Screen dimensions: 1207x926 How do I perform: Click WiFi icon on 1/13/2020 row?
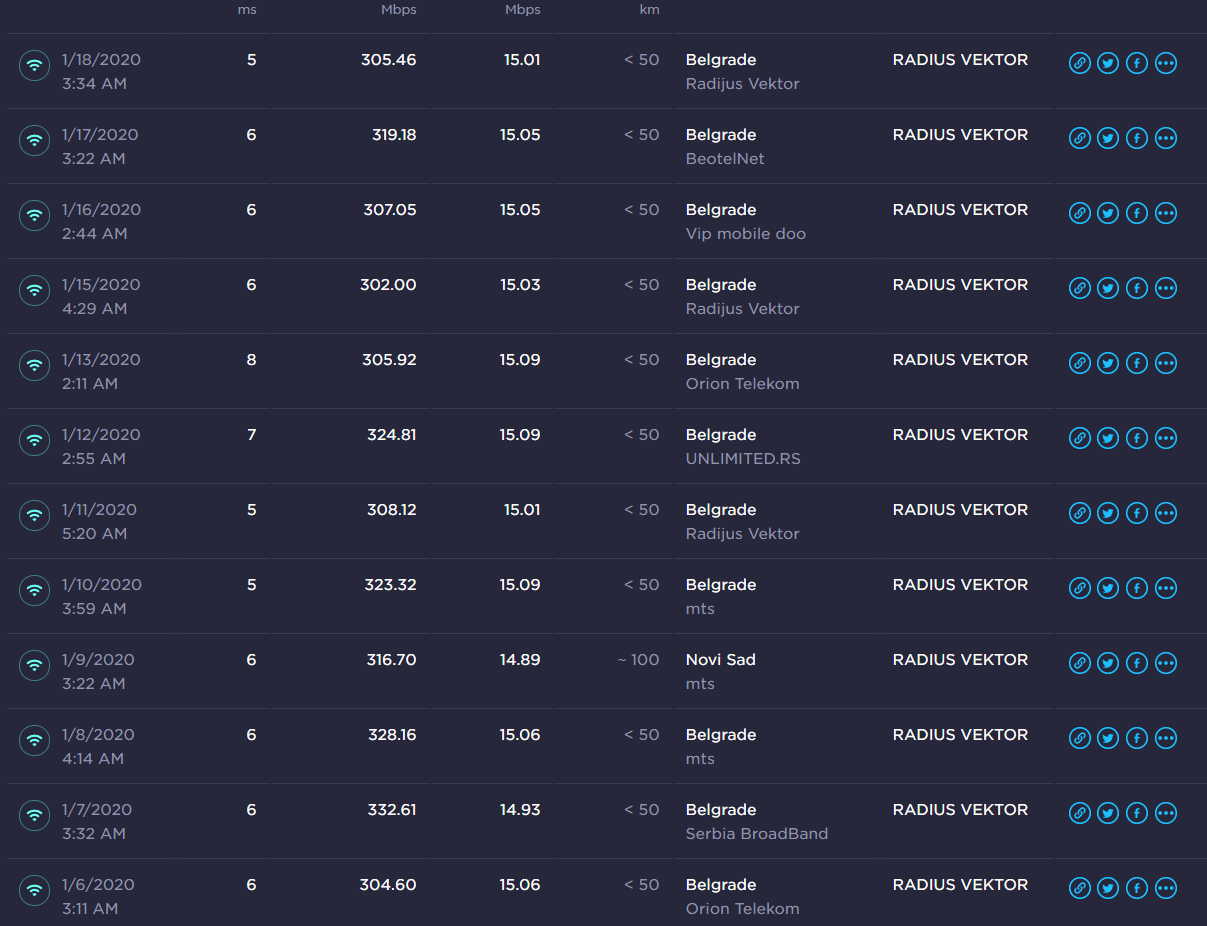point(35,365)
